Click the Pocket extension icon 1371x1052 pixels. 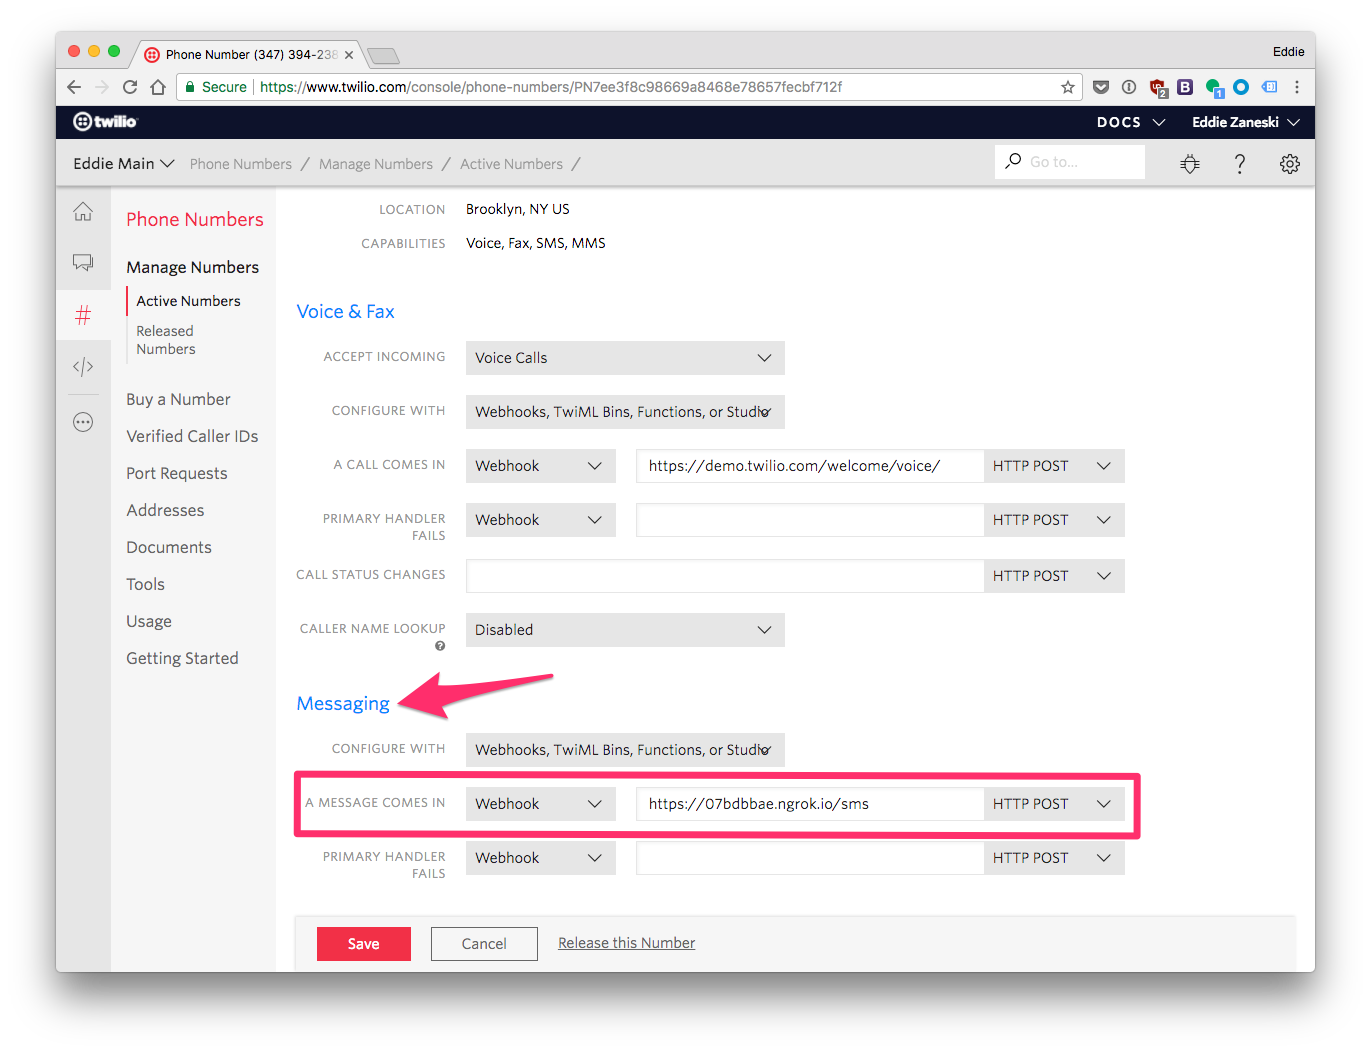pyautogui.click(x=1101, y=87)
